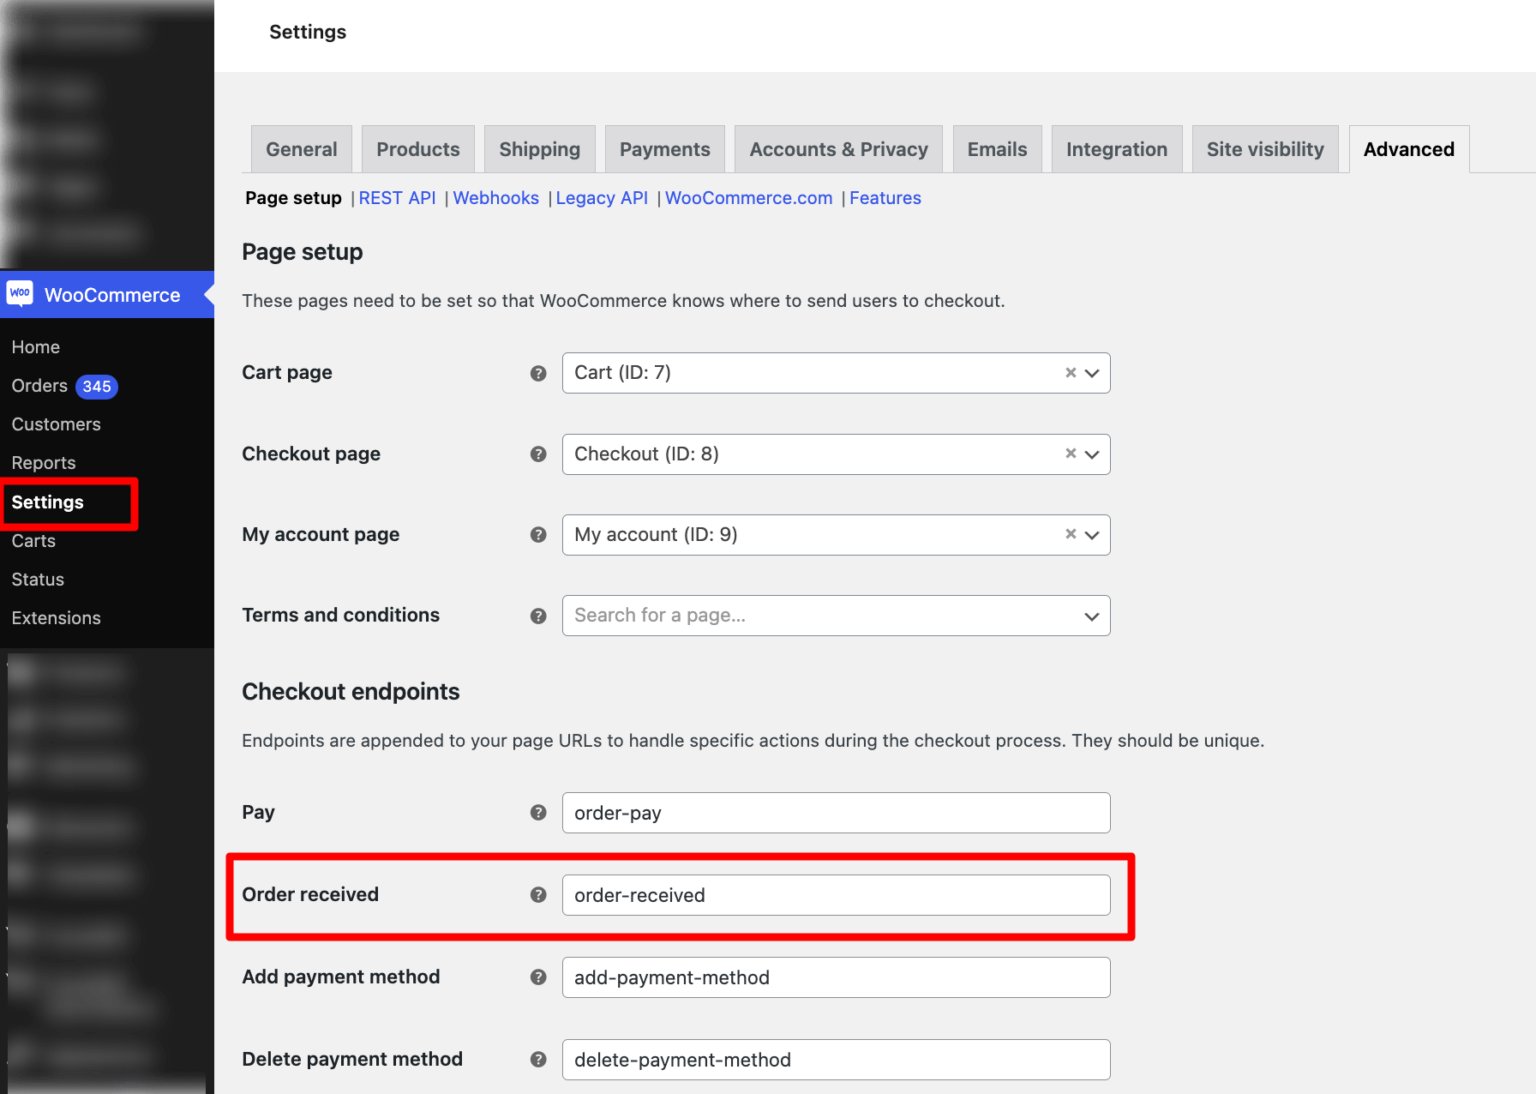This screenshot has height=1094, width=1536.
Task: Click the Checkout page help icon
Action: point(539,454)
